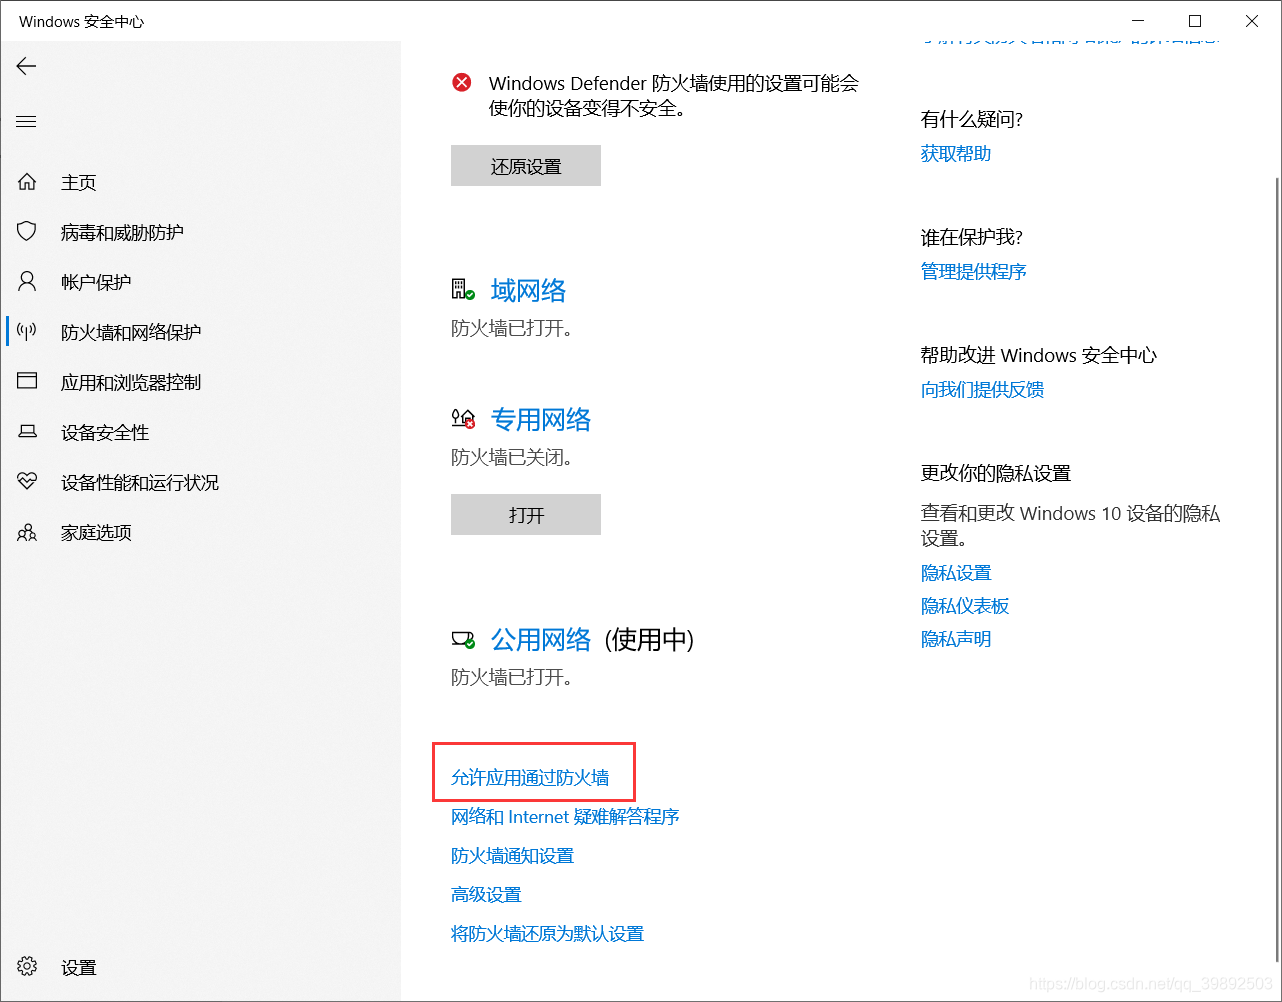Screen dimensions: 1282x1002
Task: Click the 有什么疑问? heading
Action: point(972,120)
